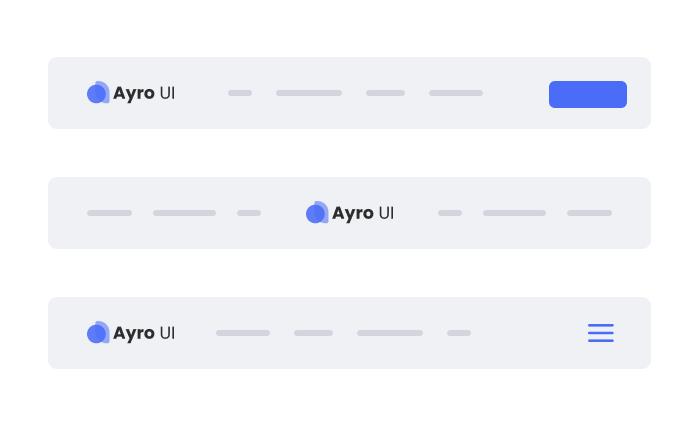Choose the third placeholder link in the top navbar
Viewport: 699px width, 429px height.
coord(385,93)
